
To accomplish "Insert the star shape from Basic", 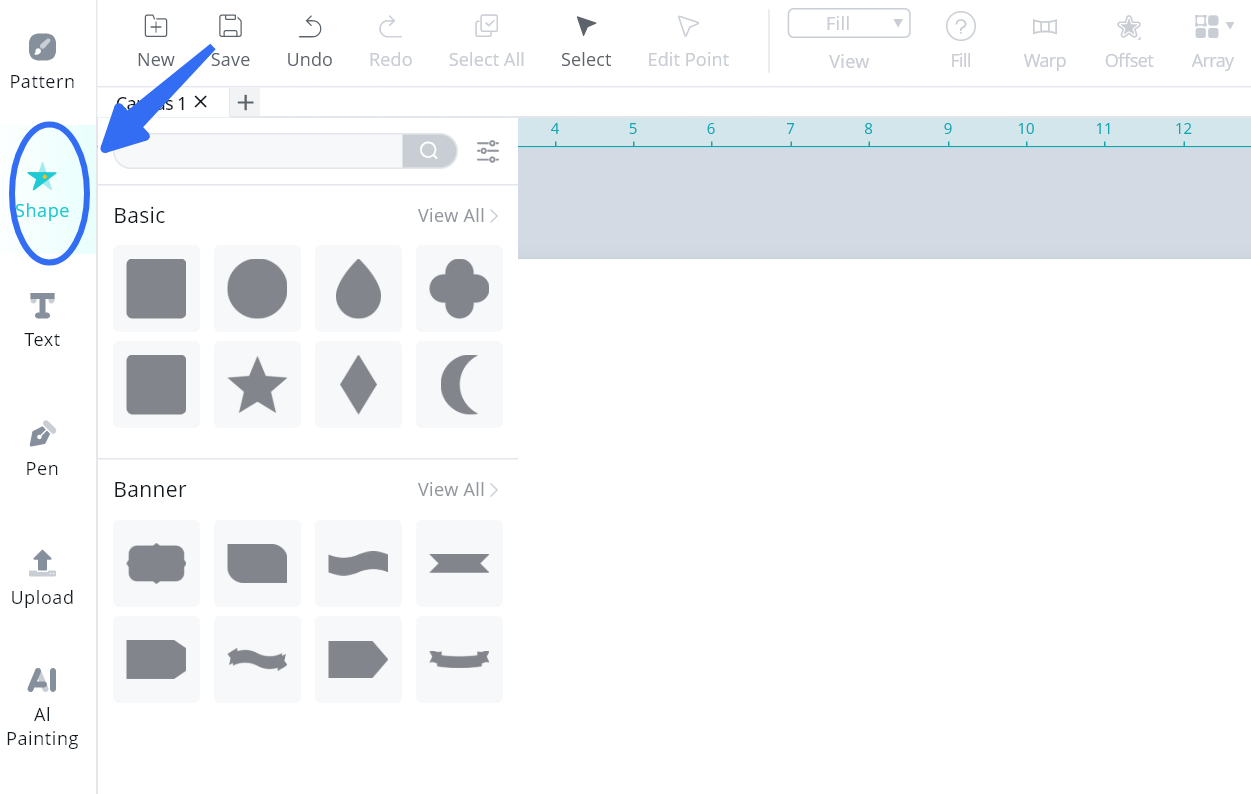I will tap(257, 385).
